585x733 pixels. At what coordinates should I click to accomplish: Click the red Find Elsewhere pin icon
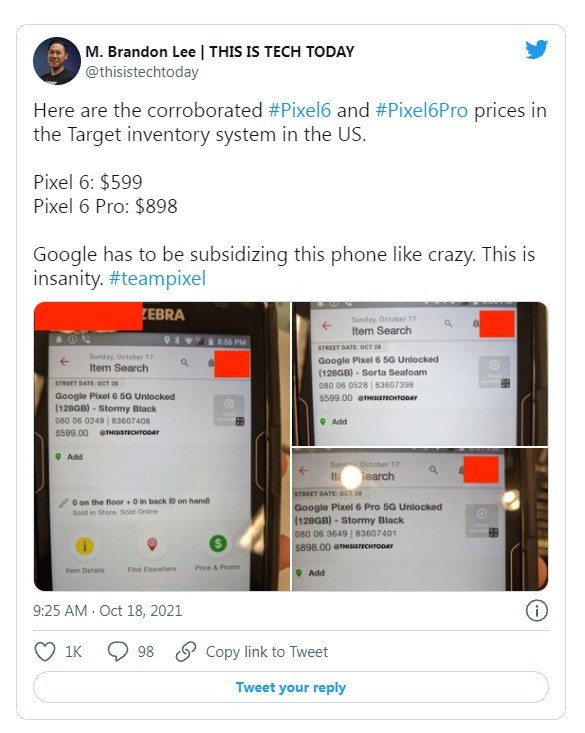tap(152, 544)
